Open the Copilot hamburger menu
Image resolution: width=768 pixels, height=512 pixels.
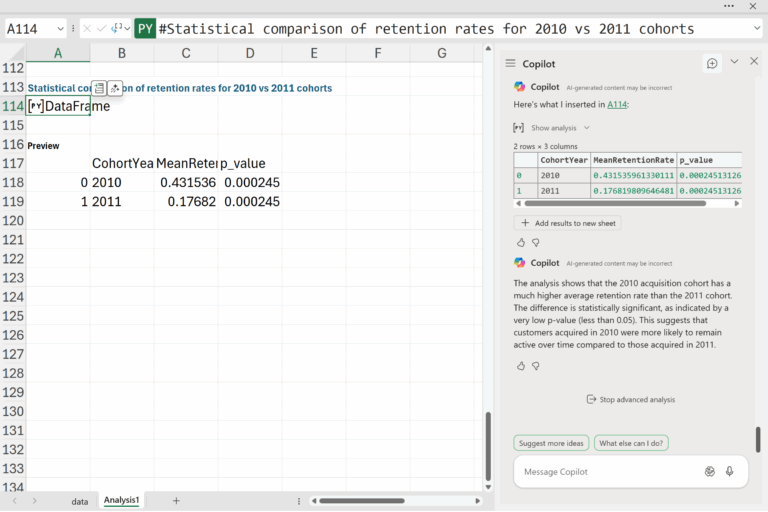coord(510,64)
